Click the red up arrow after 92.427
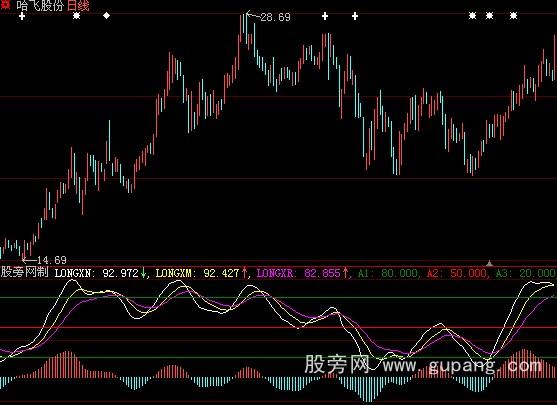557x405 pixels. pos(244,273)
